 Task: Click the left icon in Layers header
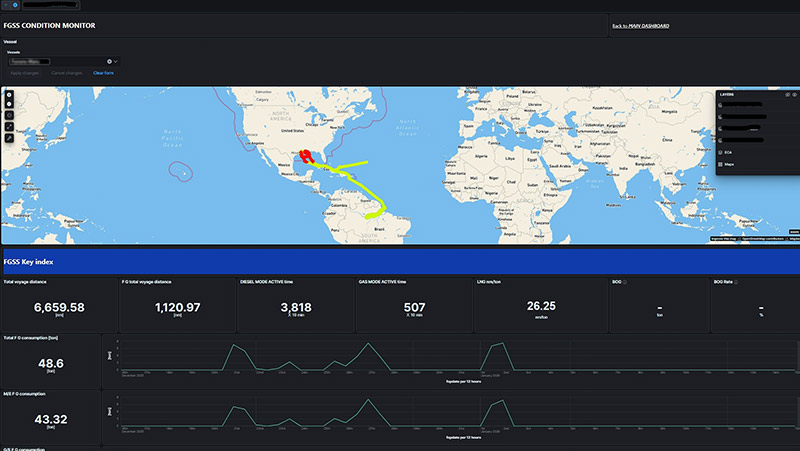787,94
